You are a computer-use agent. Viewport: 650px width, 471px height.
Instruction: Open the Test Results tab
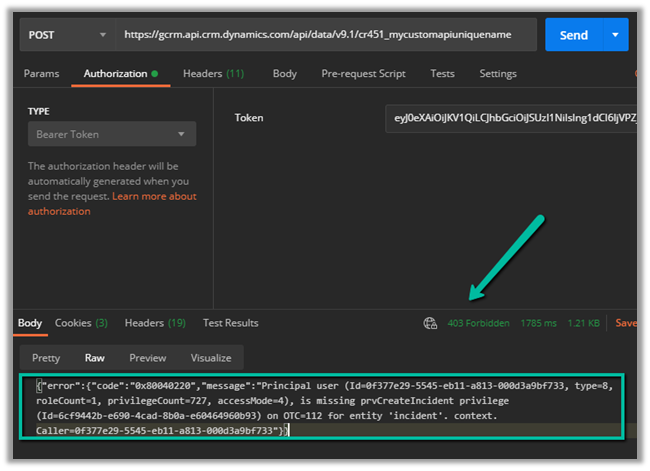tap(230, 323)
